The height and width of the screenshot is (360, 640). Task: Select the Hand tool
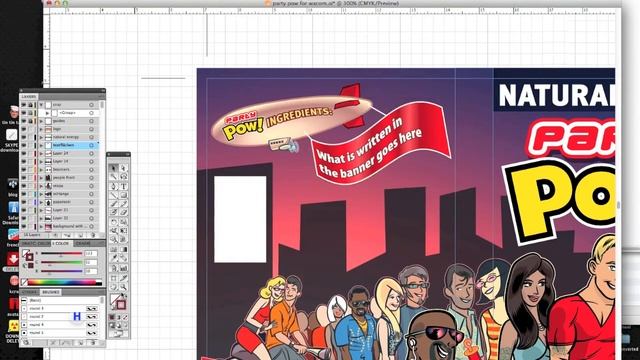pyautogui.click(x=114, y=287)
